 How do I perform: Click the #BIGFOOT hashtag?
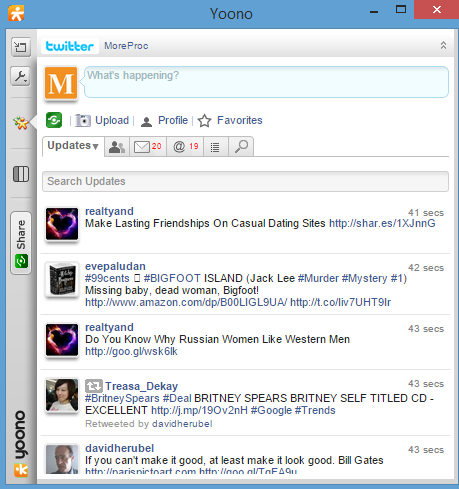tap(172, 278)
